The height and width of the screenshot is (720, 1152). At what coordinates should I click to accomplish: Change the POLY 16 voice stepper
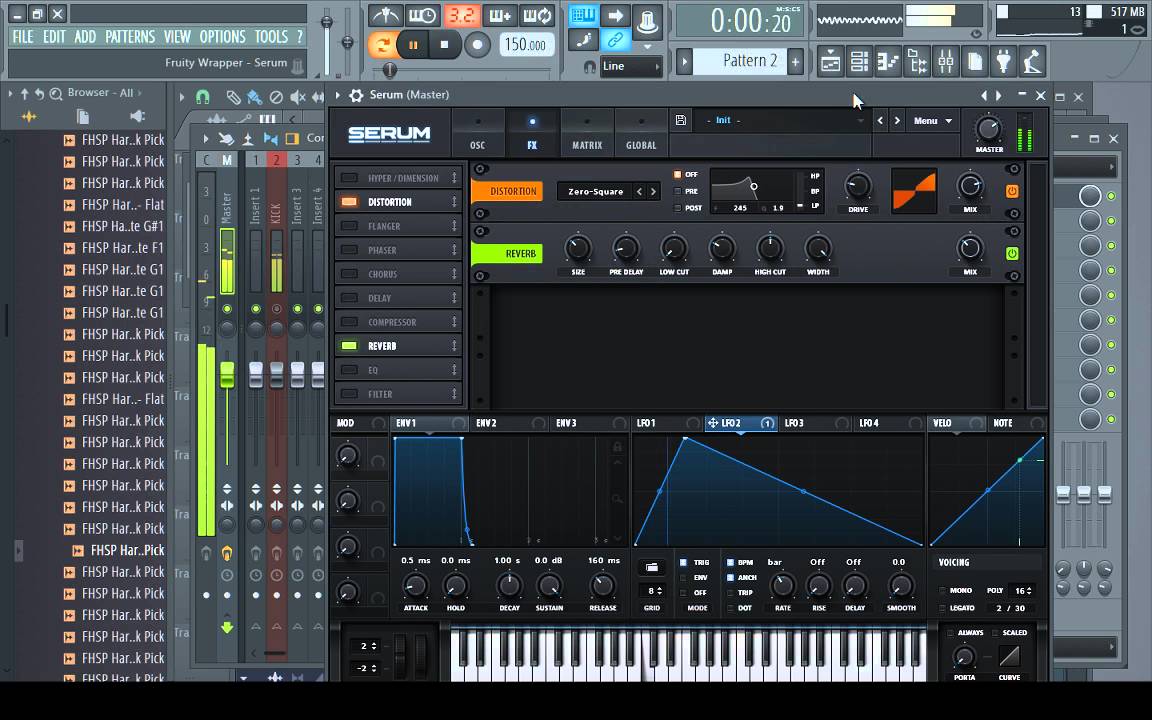click(x=1024, y=591)
